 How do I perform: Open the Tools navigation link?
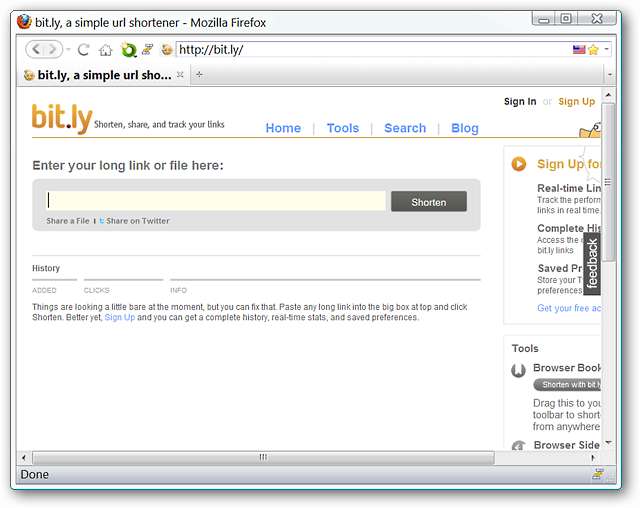pyautogui.click(x=343, y=128)
